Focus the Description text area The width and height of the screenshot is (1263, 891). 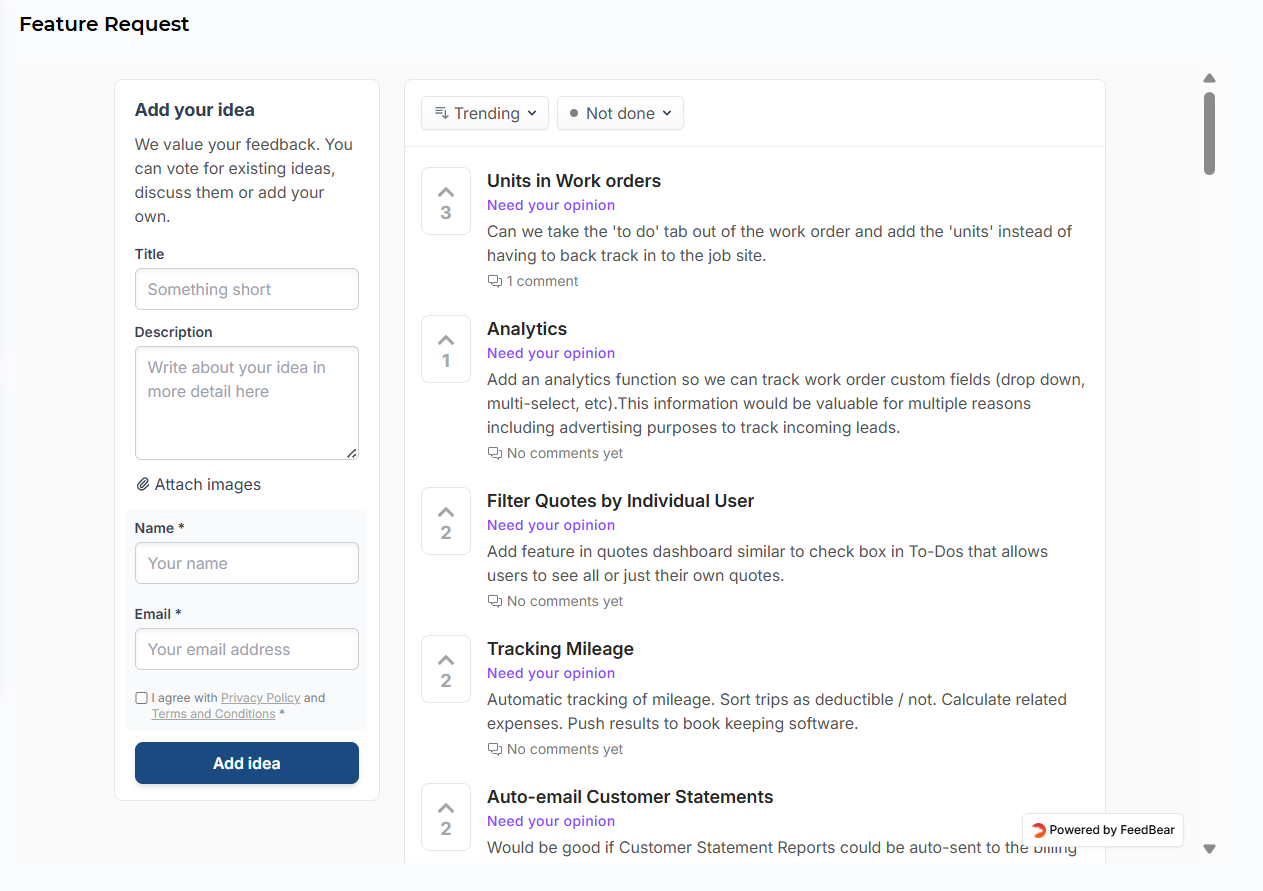(247, 403)
